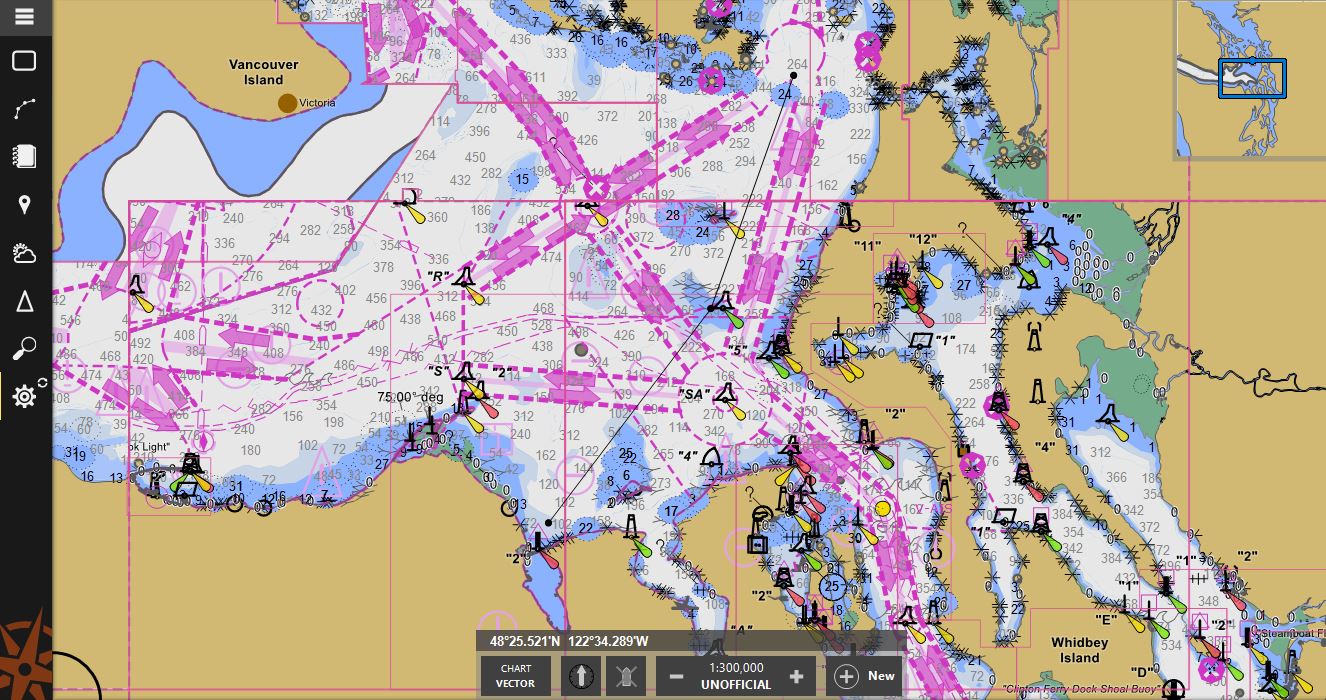The image size is (1326, 700).
Task: Toggle boat-centering with the crossed boat icon
Action: (x=626, y=676)
